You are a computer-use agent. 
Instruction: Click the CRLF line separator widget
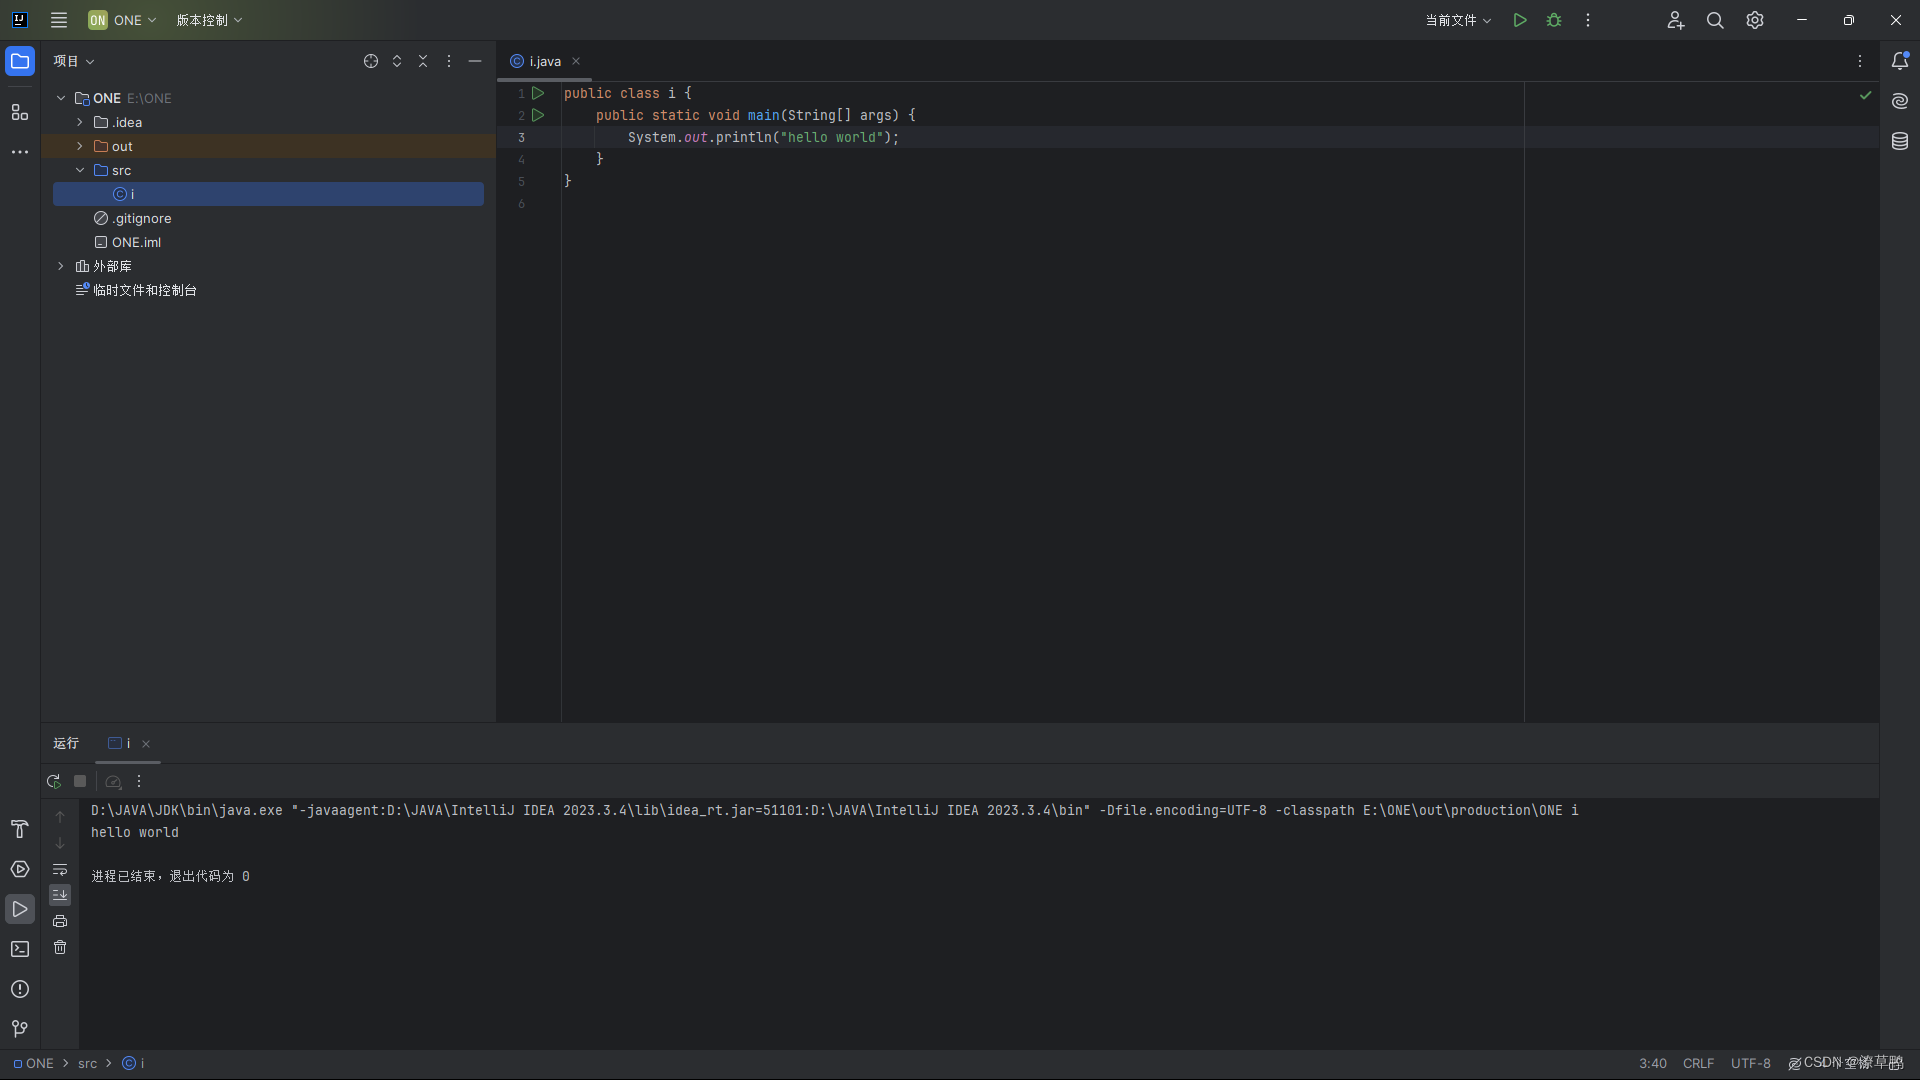(x=1698, y=1063)
